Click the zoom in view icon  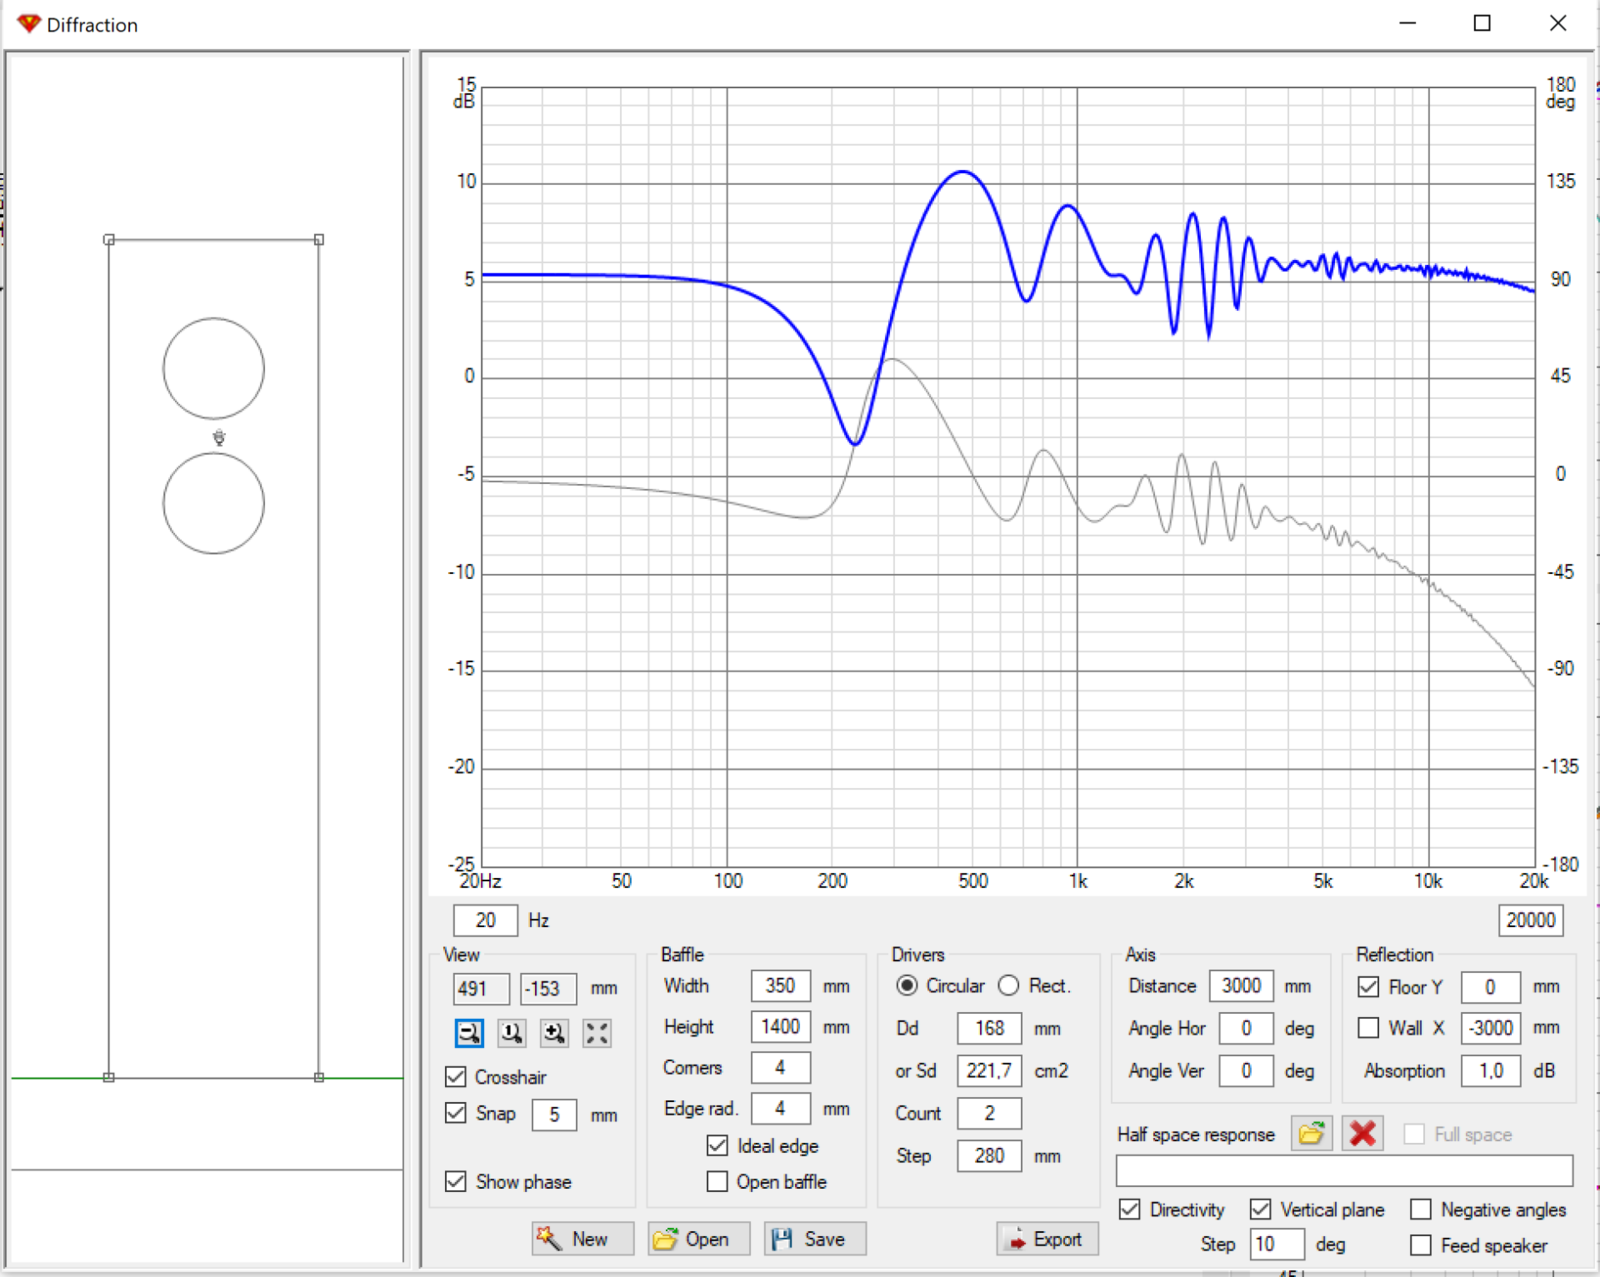pos(554,1033)
